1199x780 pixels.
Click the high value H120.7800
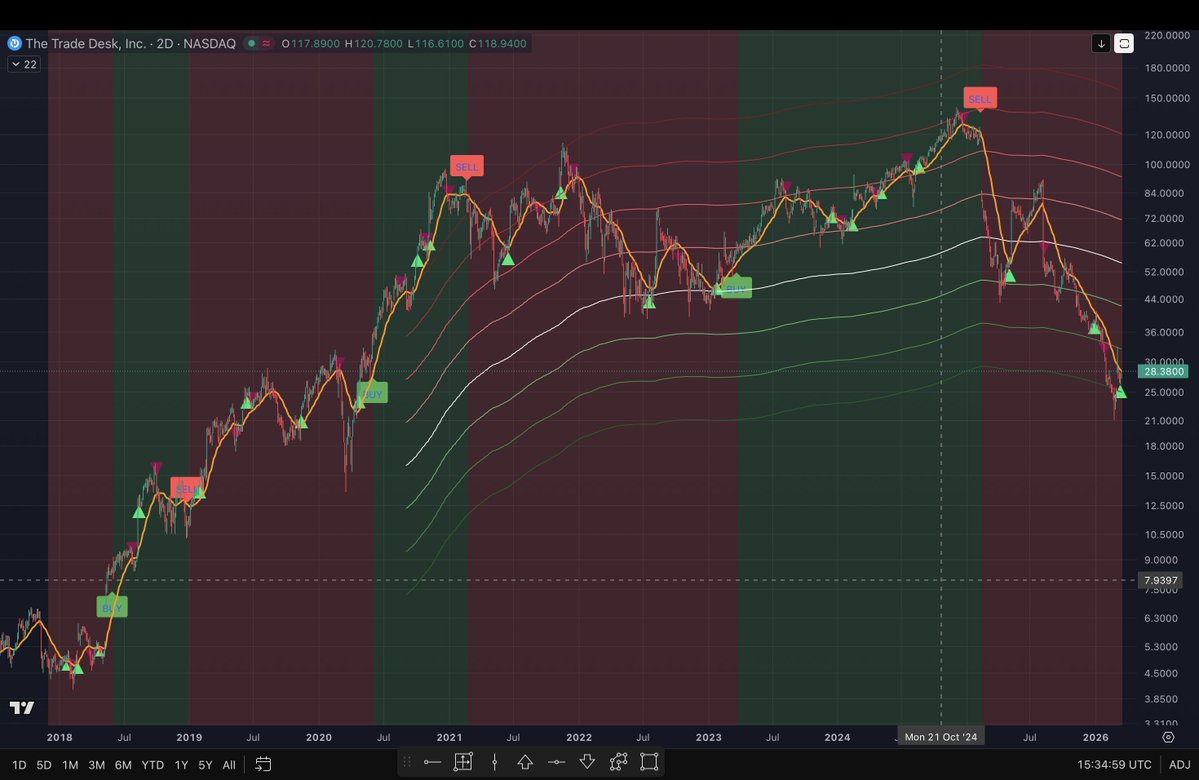click(373, 44)
